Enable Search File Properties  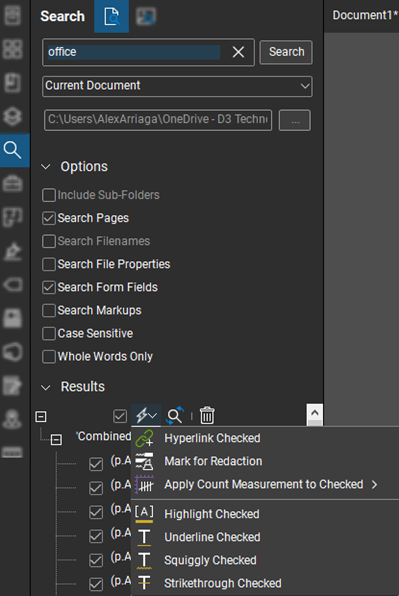49,264
